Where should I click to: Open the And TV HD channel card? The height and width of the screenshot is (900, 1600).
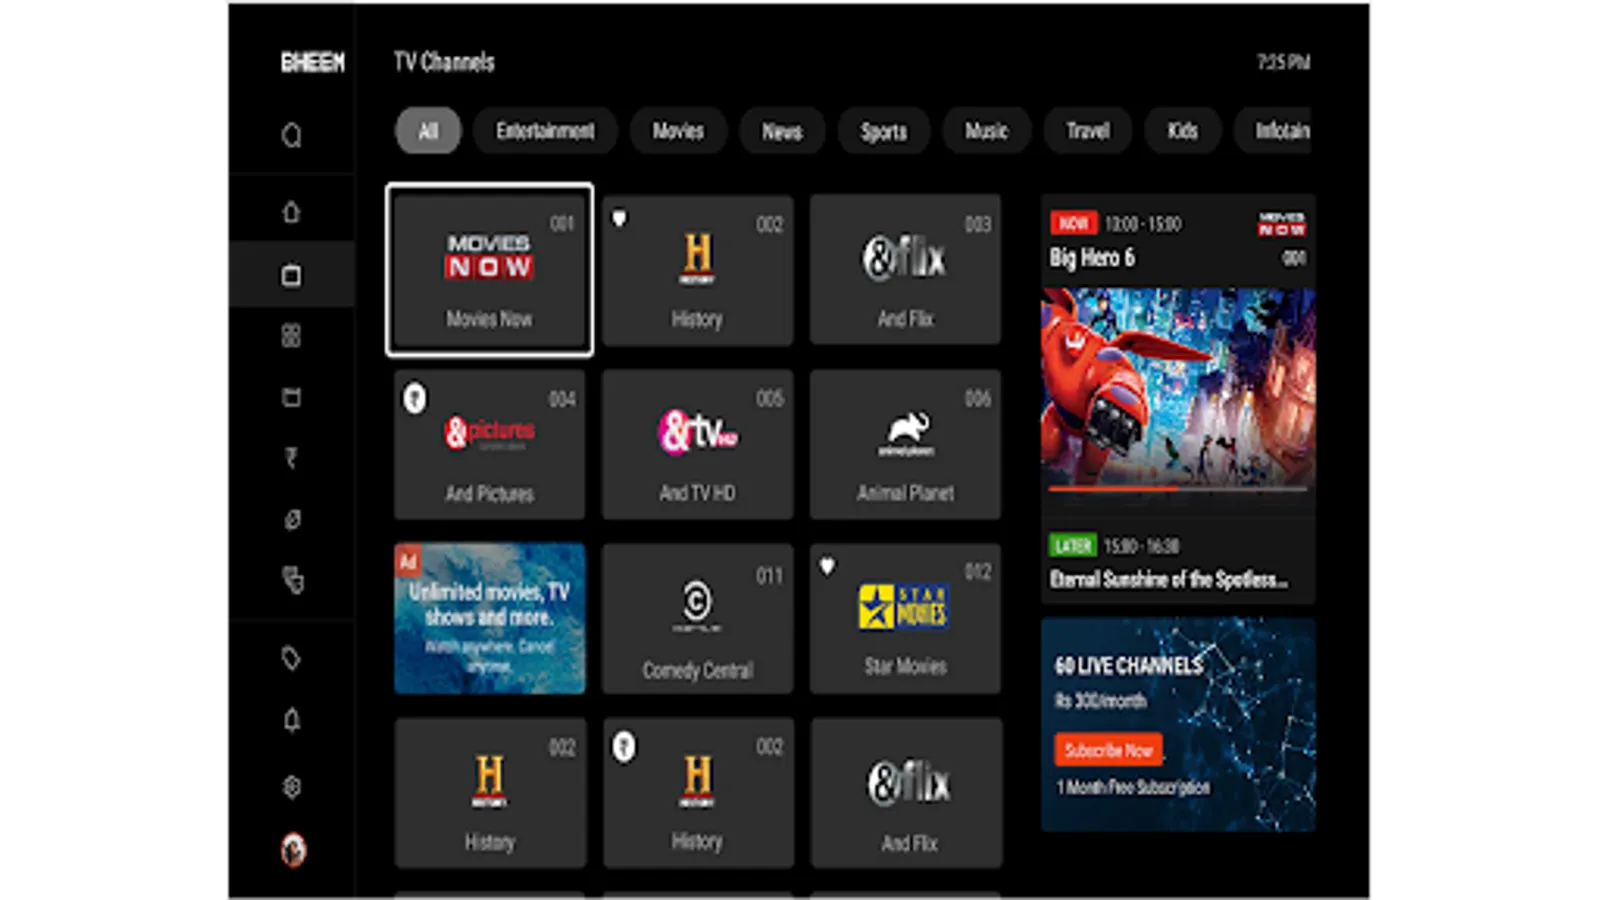(697, 444)
